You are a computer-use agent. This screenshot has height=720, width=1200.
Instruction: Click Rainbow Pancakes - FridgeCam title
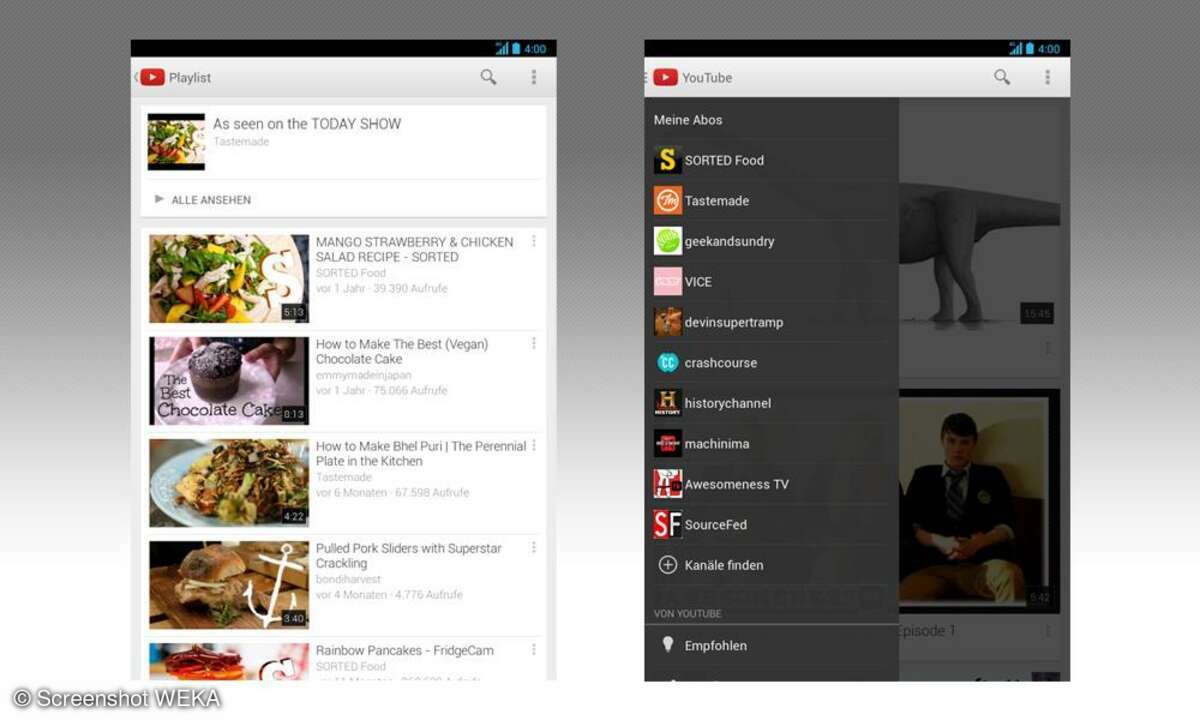point(405,650)
